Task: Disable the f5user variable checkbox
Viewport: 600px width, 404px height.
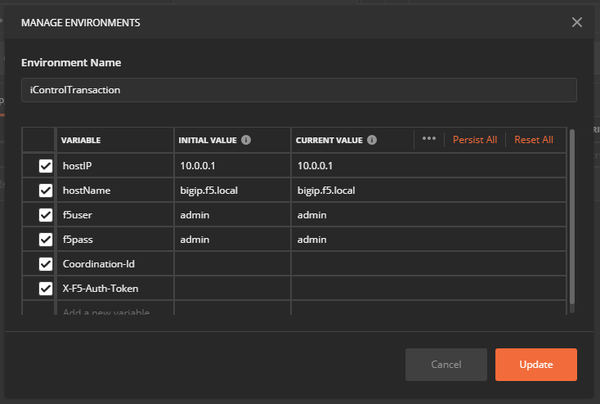Action: point(46,215)
